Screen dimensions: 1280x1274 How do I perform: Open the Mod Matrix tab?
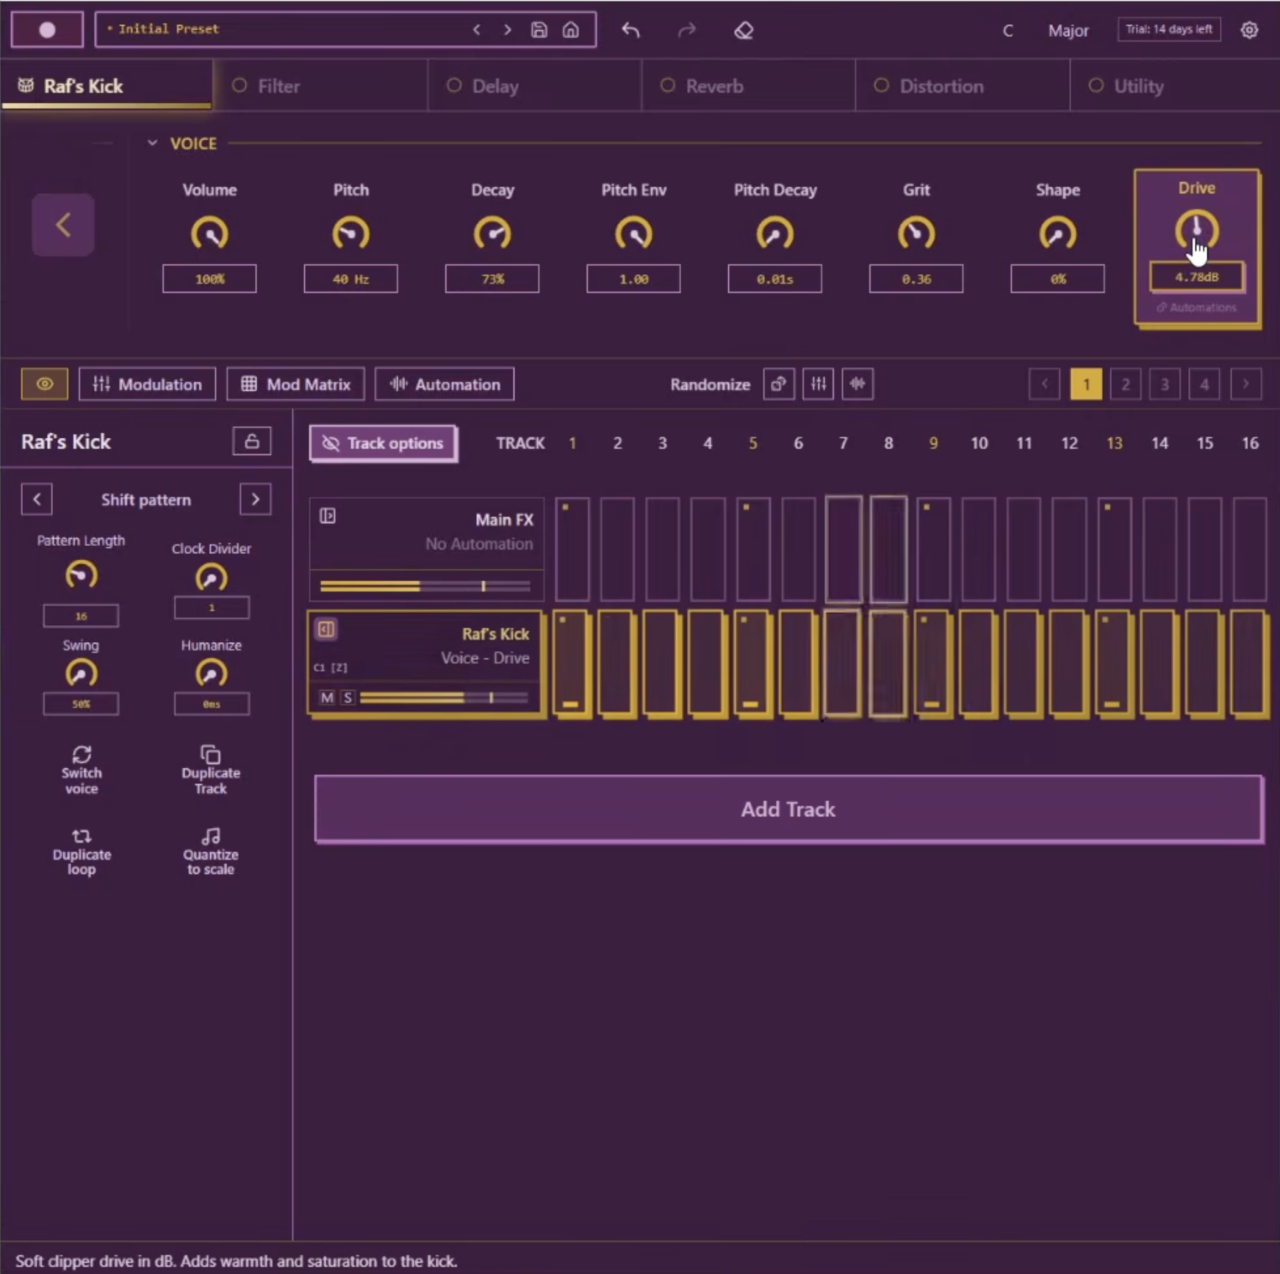pos(296,384)
